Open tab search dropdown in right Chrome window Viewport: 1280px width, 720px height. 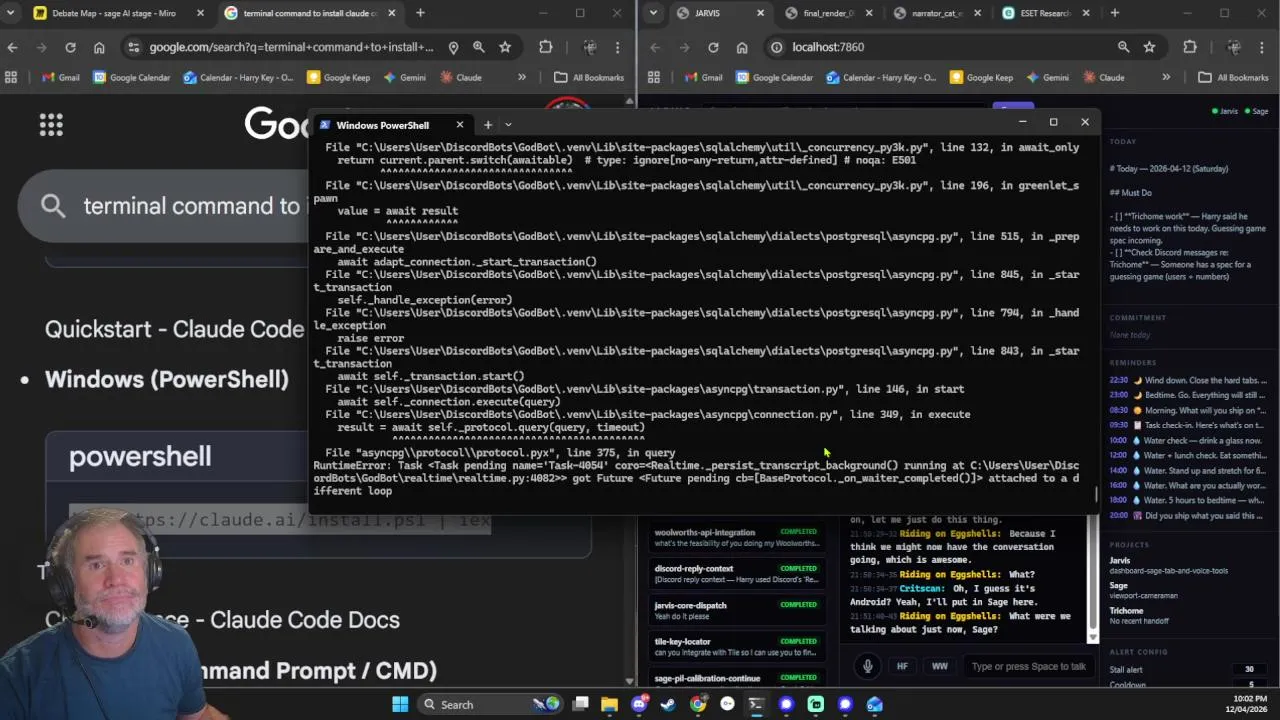tap(653, 13)
